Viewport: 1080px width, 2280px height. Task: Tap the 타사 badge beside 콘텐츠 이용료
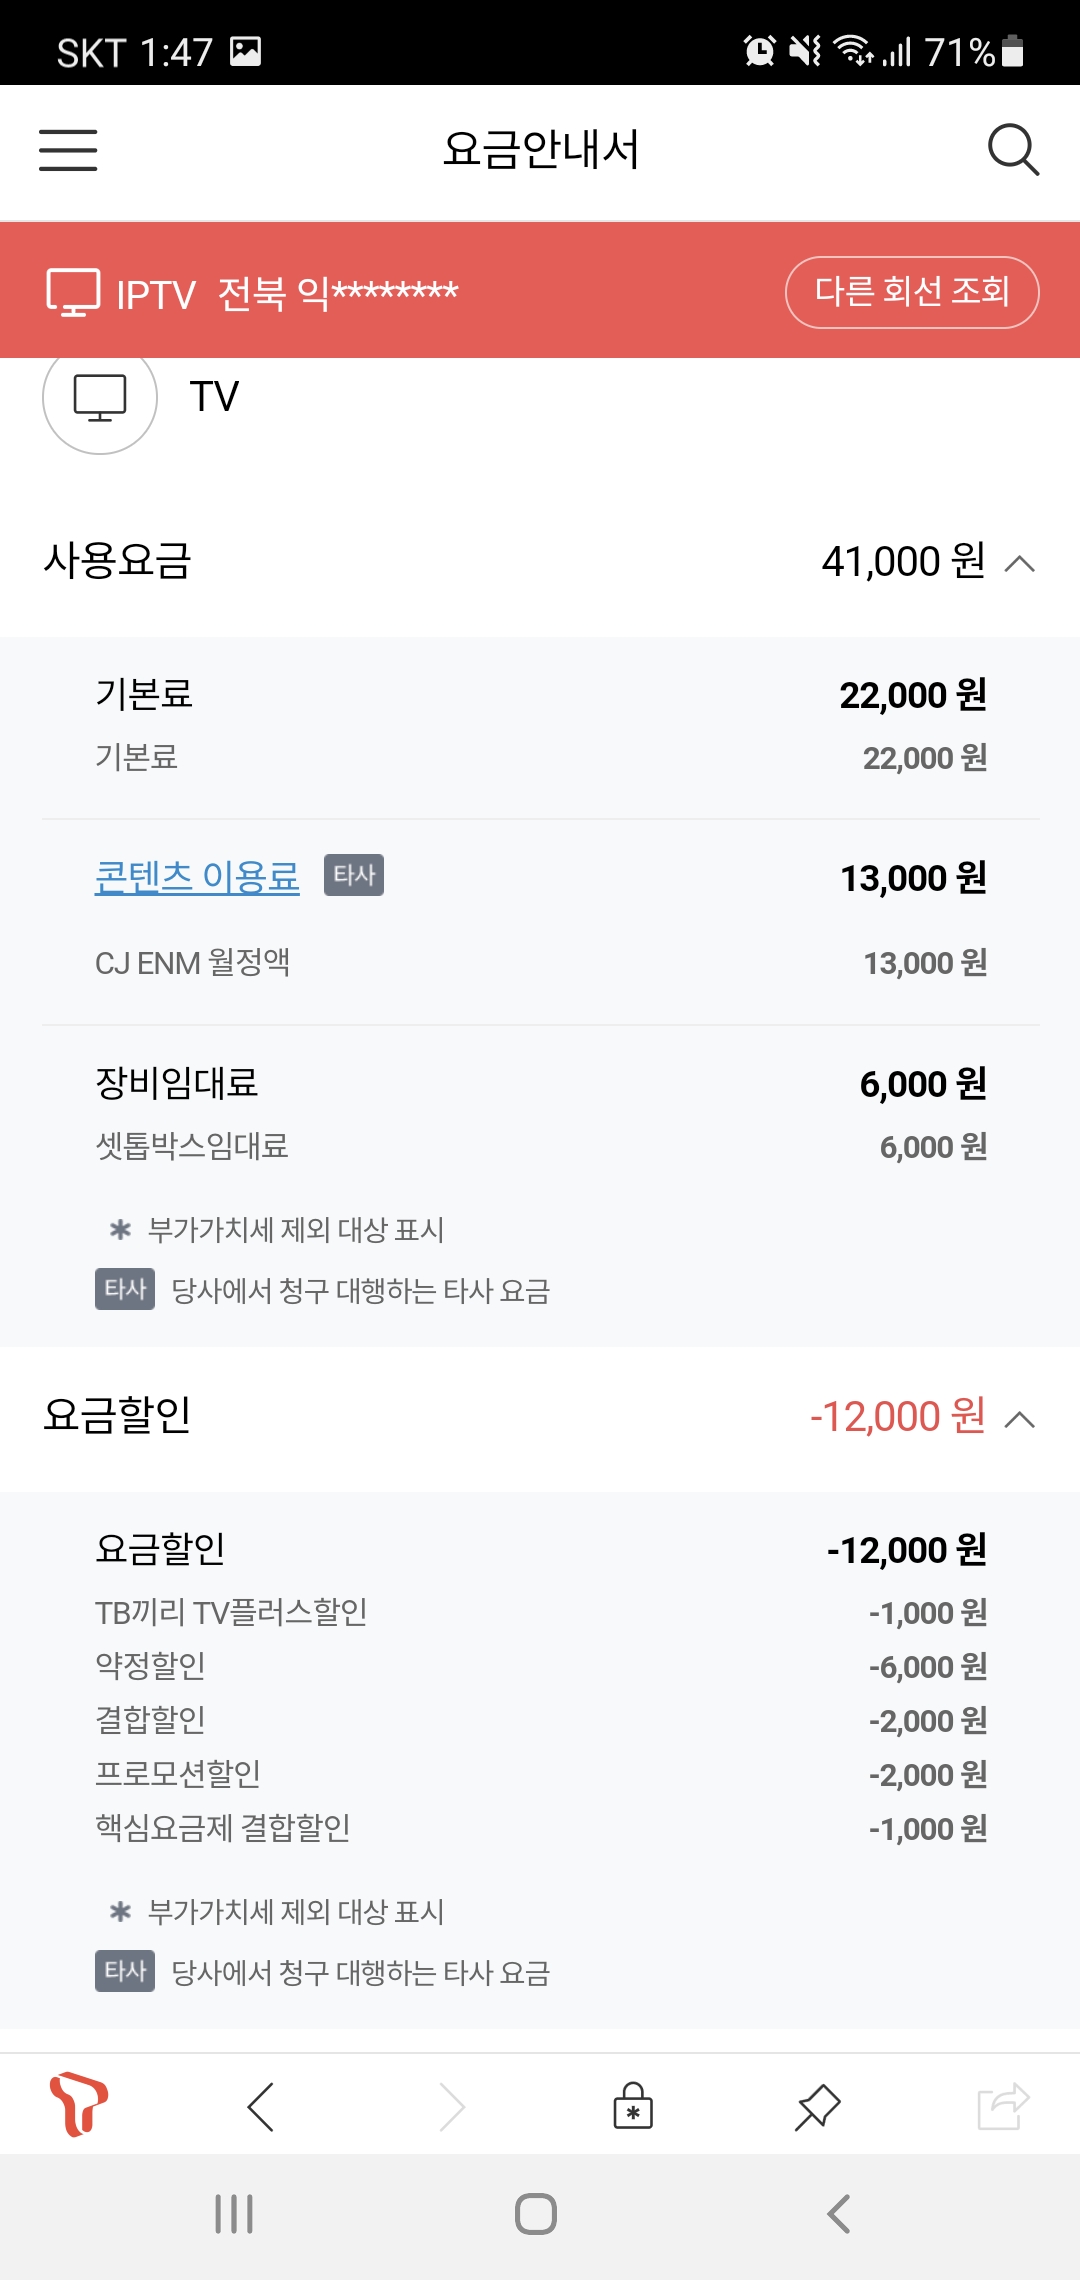coord(354,875)
